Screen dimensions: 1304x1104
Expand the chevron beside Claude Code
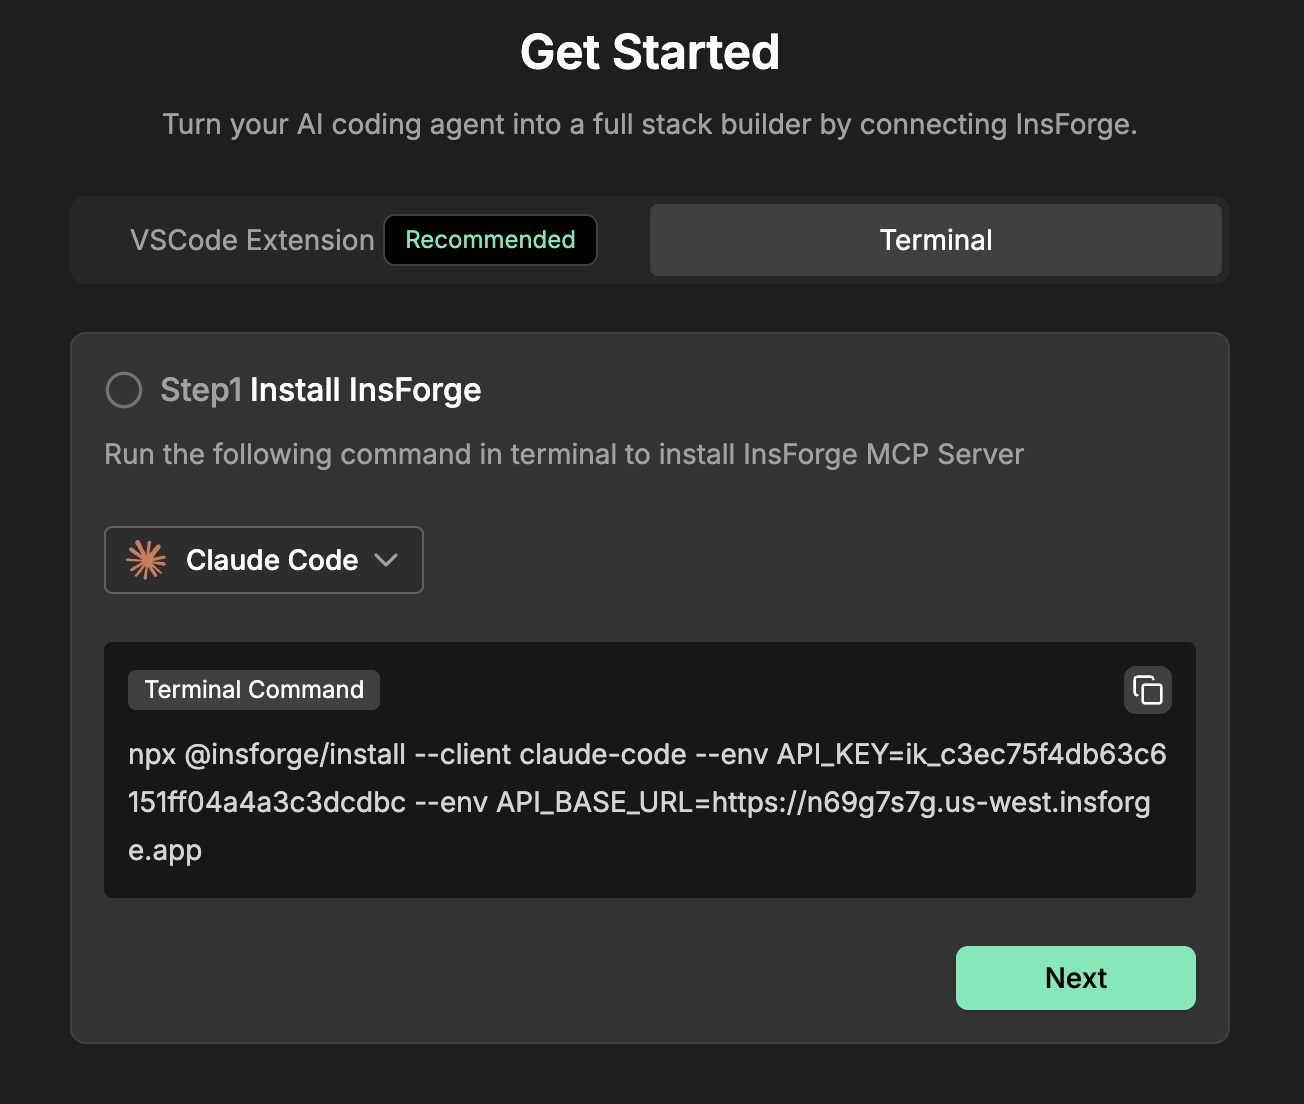coord(386,560)
